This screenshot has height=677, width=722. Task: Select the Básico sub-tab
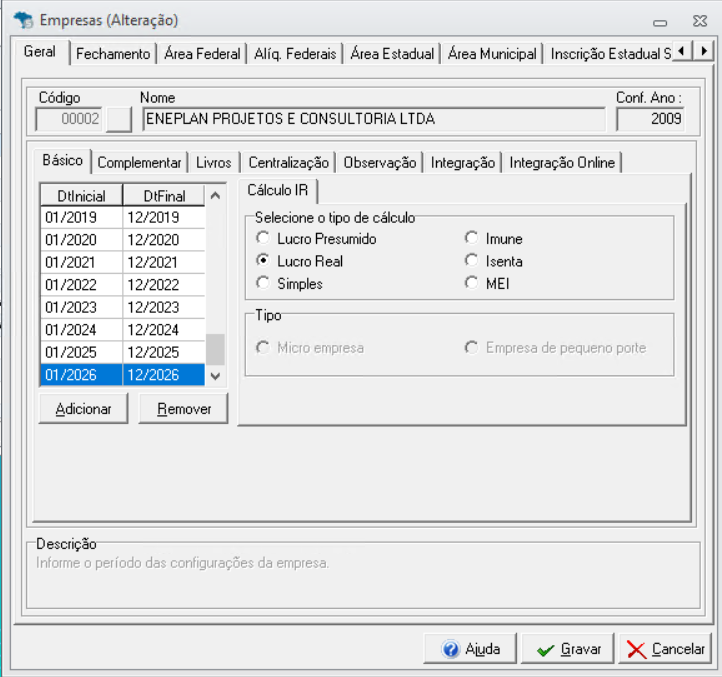63,160
